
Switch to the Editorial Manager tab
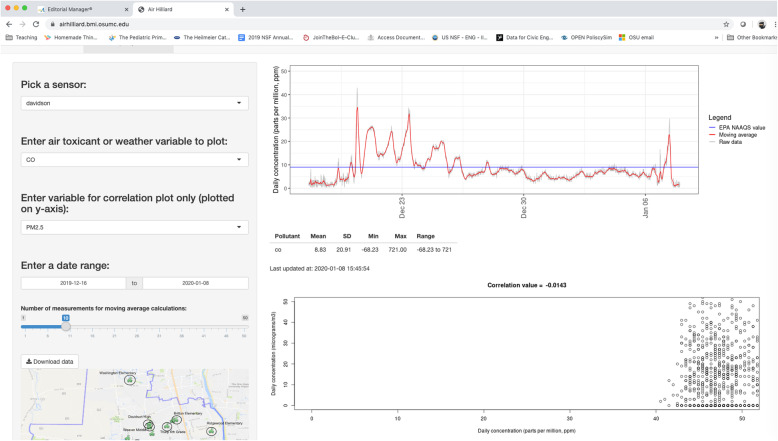pos(75,8)
